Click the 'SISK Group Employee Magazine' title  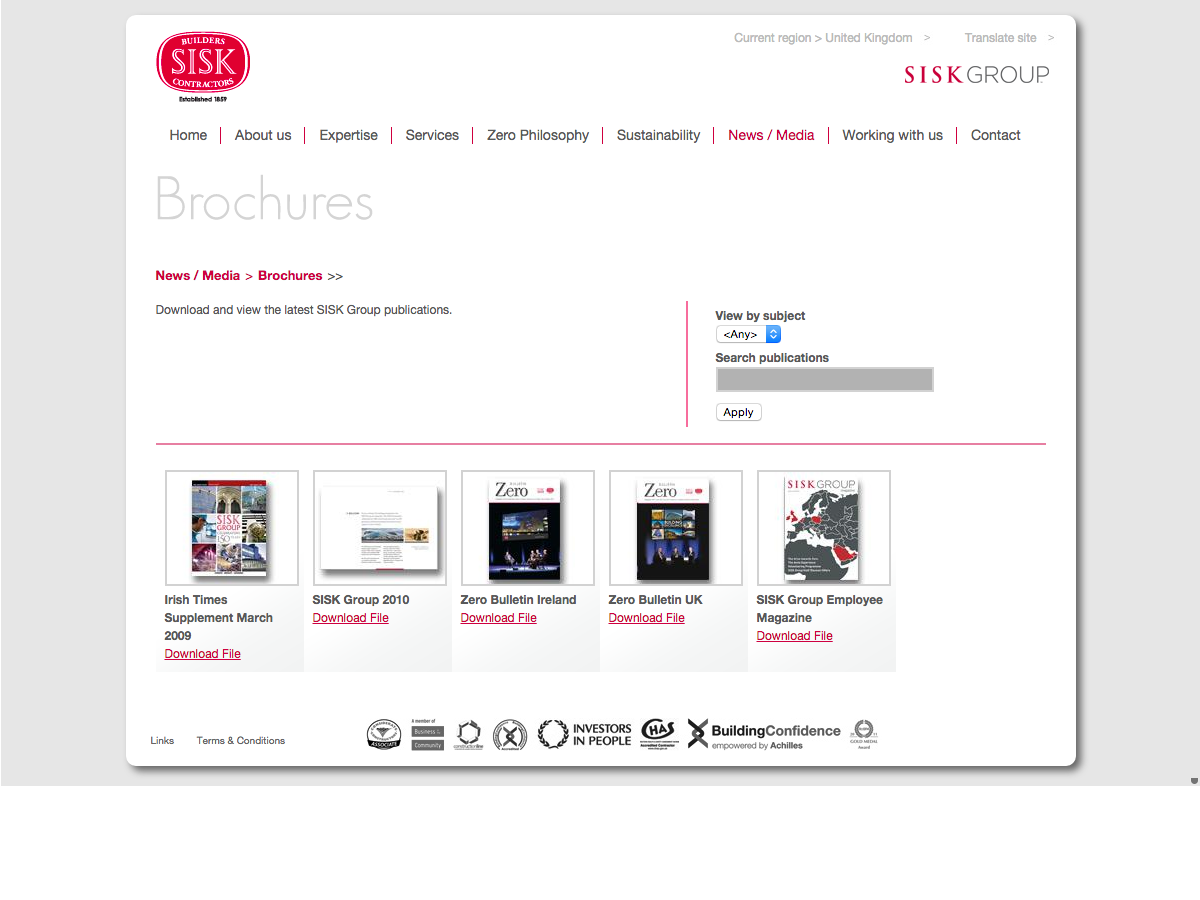click(820, 609)
